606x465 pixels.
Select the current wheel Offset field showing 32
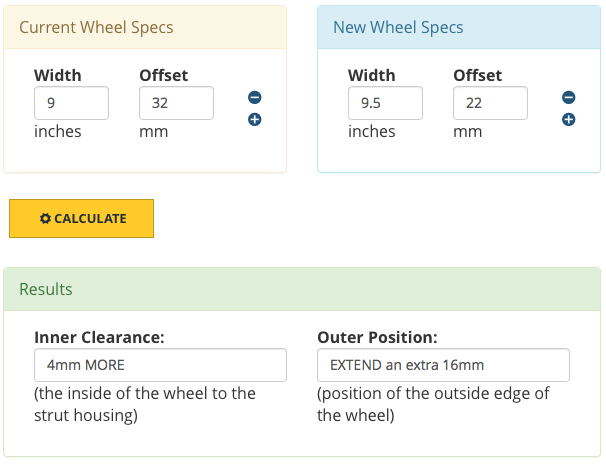point(176,103)
